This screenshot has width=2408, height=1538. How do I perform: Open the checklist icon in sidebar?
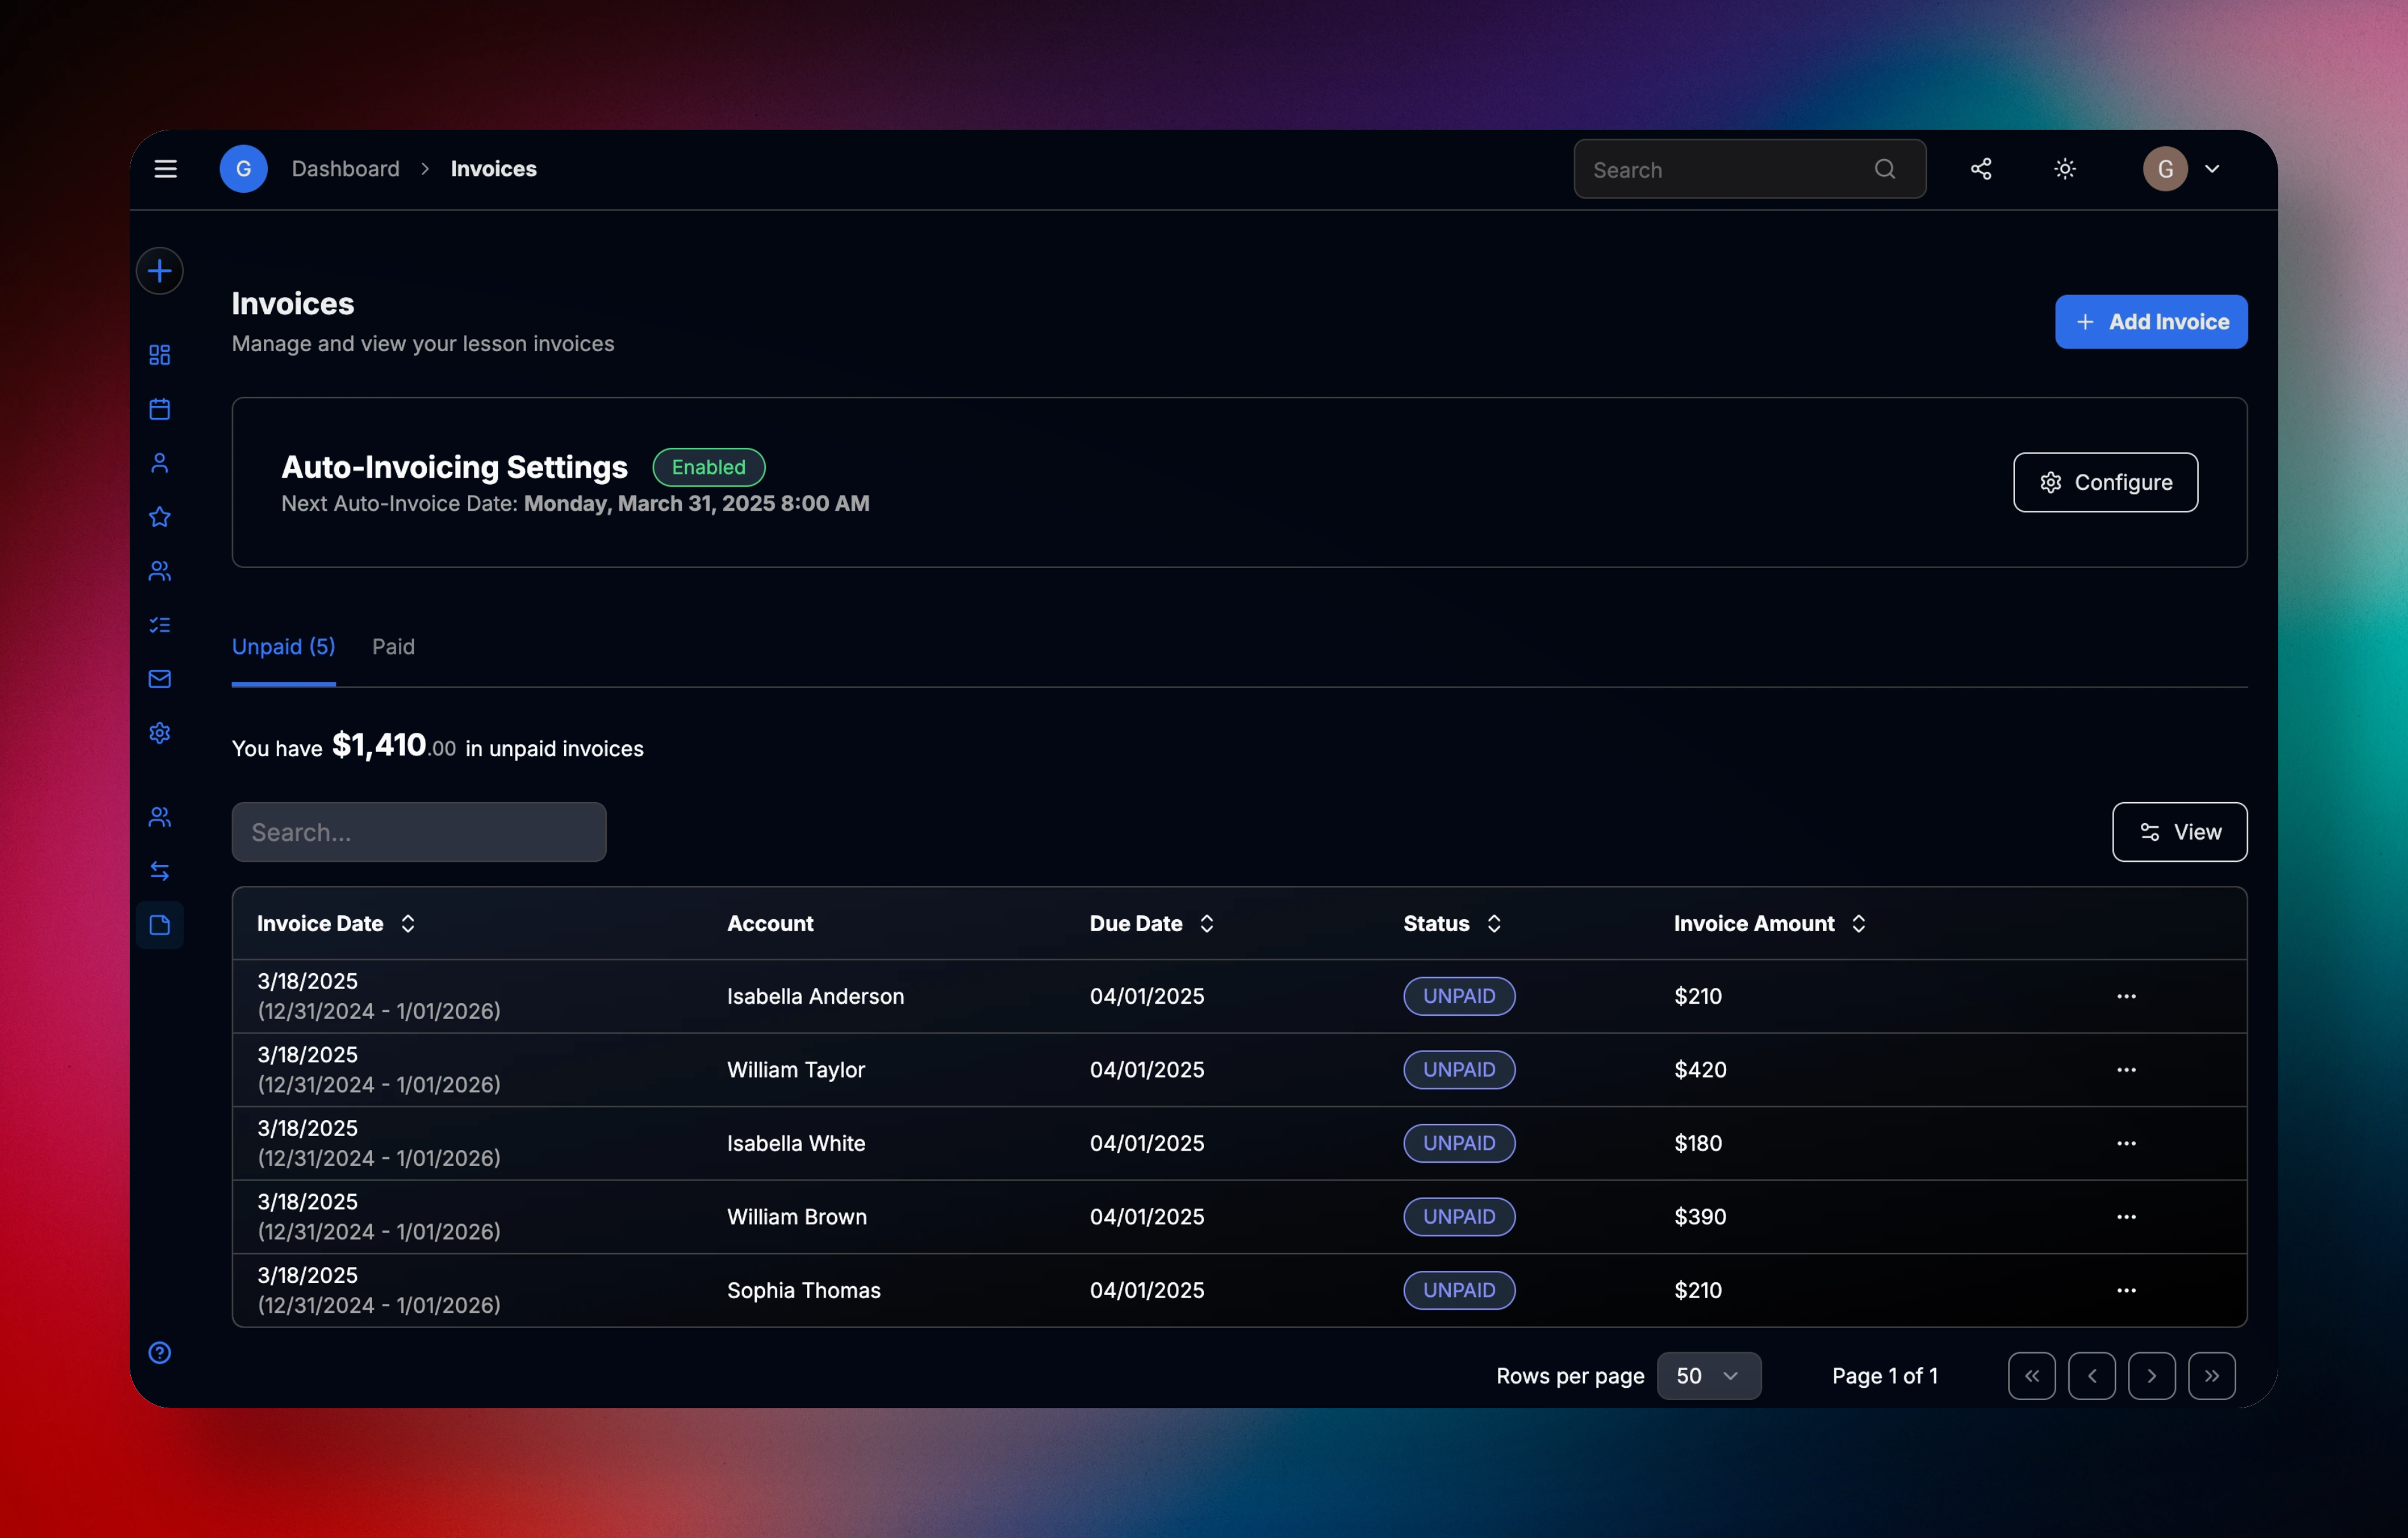click(160, 625)
